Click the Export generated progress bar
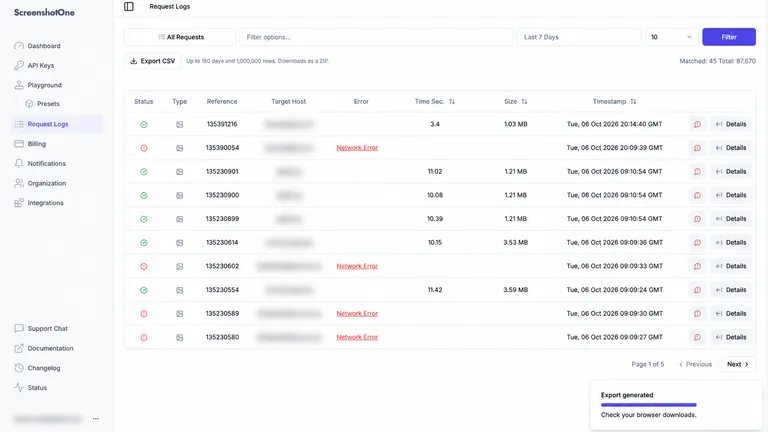Screen dimensions: 768x432 [648, 405]
